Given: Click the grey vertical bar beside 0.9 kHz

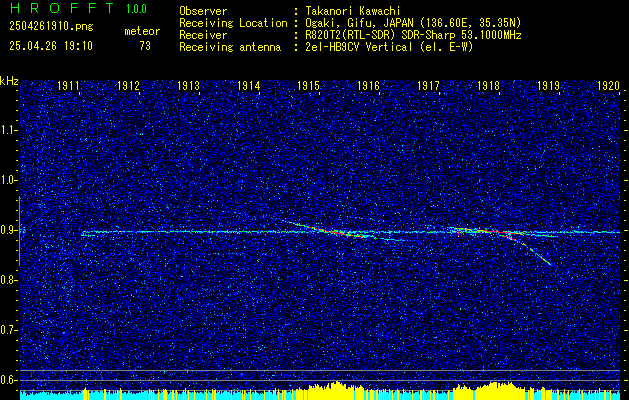Looking at the screenshot, I should [x=19, y=231].
